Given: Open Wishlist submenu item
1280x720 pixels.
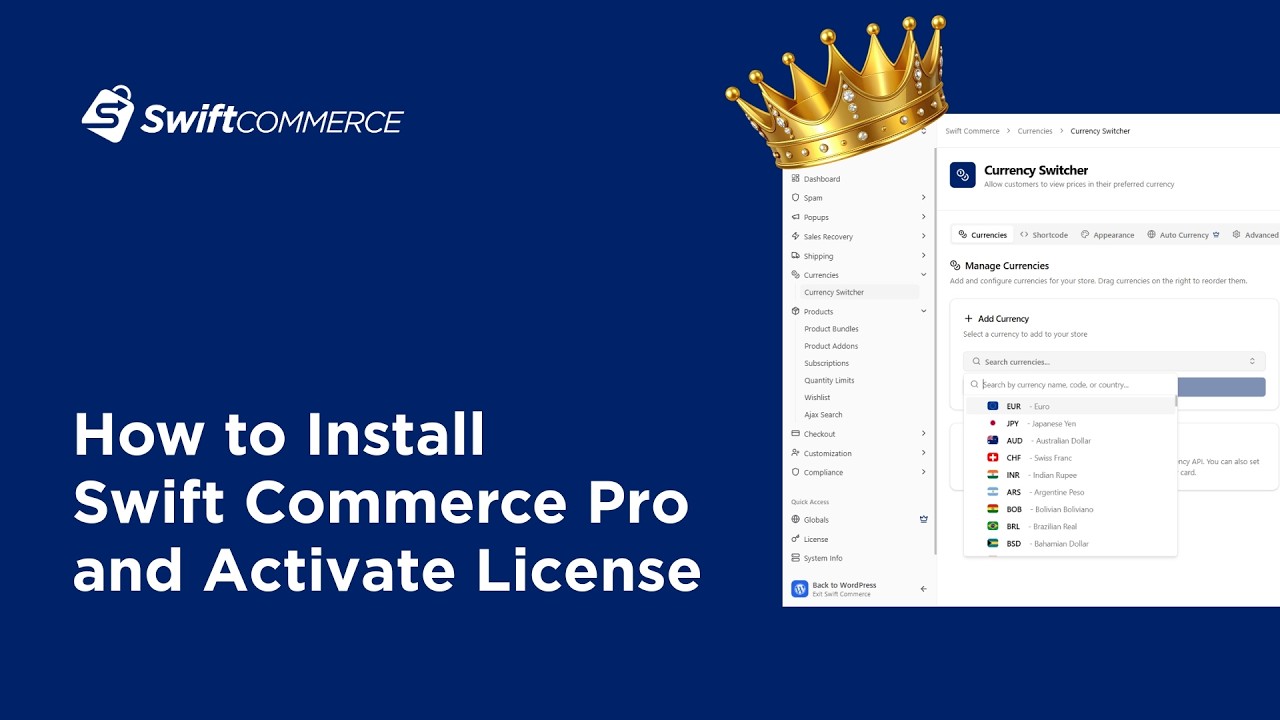Looking at the screenshot, I should [817, 397].
